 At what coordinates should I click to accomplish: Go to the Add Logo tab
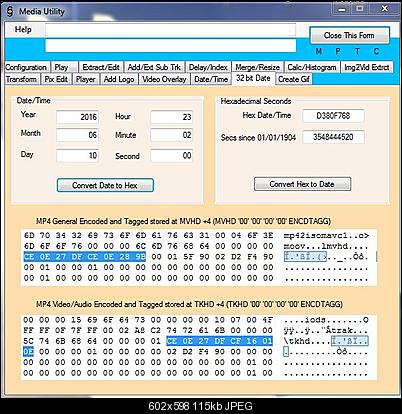click(x=119, y=79)
